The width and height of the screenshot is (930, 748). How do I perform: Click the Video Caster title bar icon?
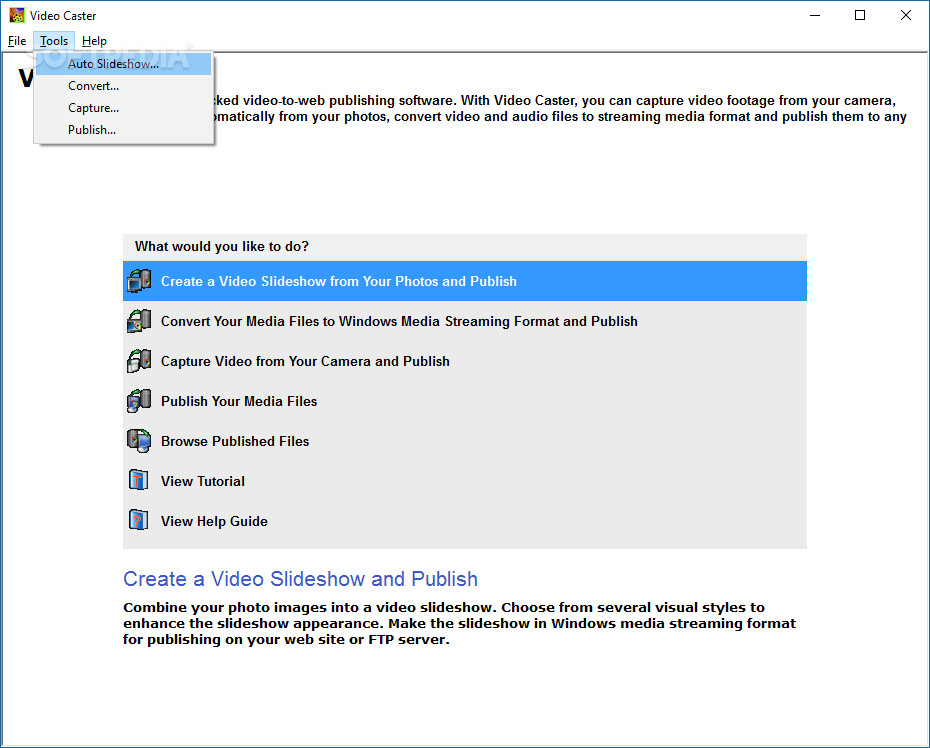(17, 15)
